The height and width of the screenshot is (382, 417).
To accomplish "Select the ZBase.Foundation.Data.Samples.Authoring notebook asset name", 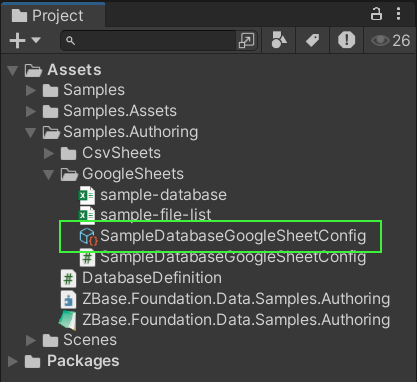I will 236,320.
